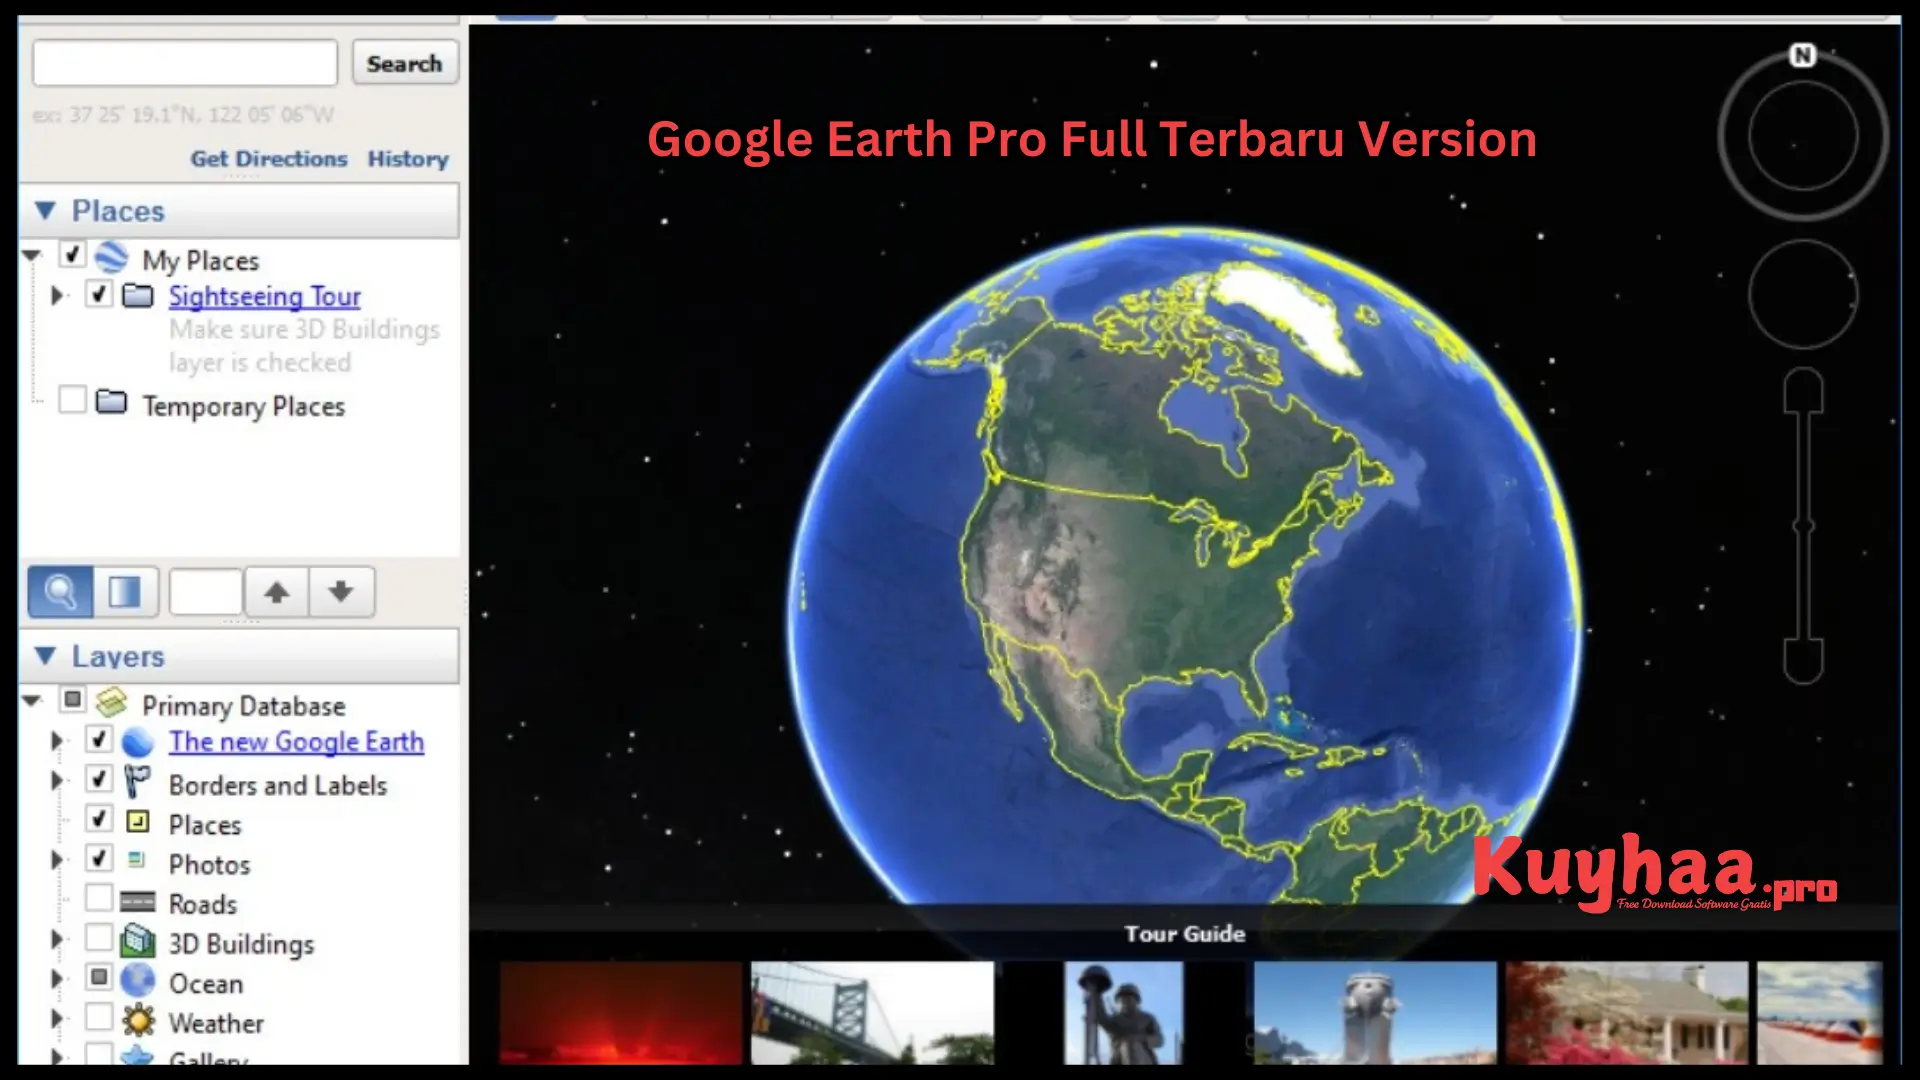Click the top end of the zoom slider
Screen dimensions: 1920x1080
click(1803, 390)
